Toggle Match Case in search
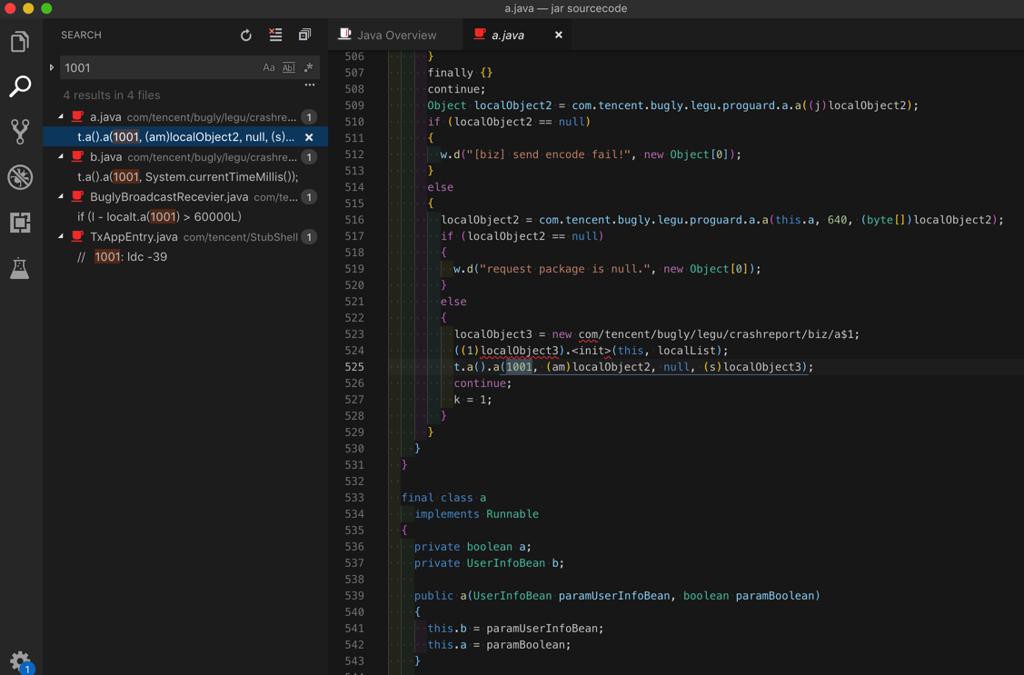 tap(268, 68)
